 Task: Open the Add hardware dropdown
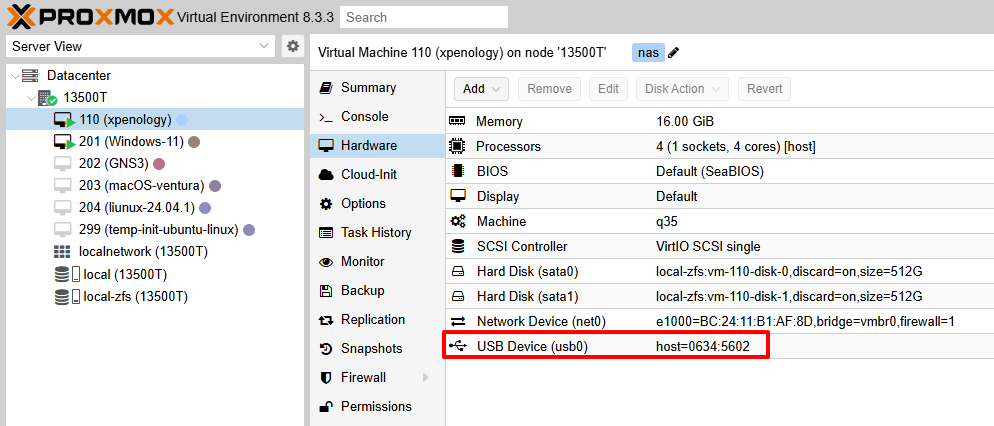[481, 89]
